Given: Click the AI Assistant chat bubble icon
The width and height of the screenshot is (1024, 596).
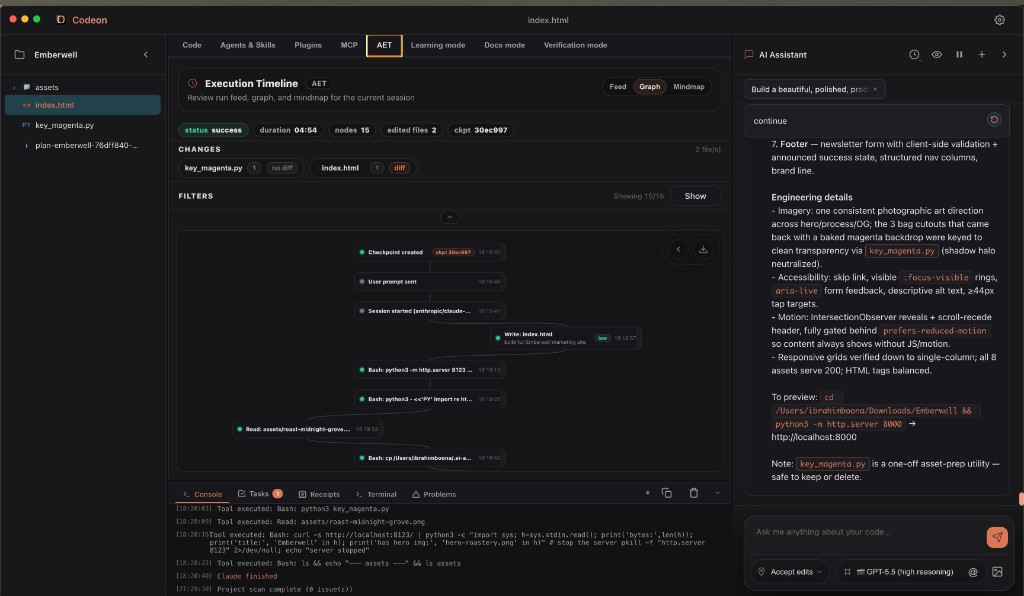Looking at the screenshot, I should click(749, 55).
